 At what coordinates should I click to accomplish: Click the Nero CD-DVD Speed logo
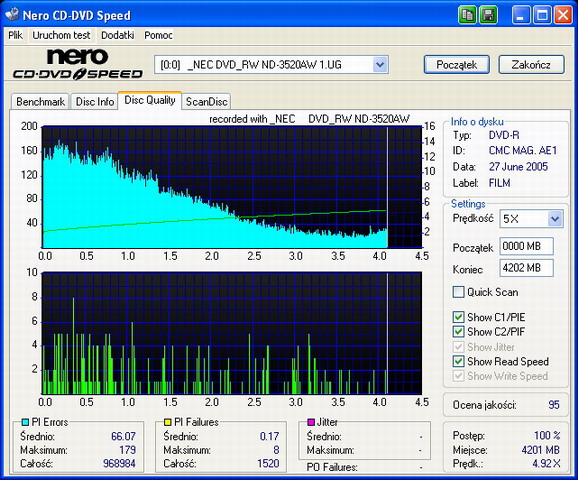[77, 64]
